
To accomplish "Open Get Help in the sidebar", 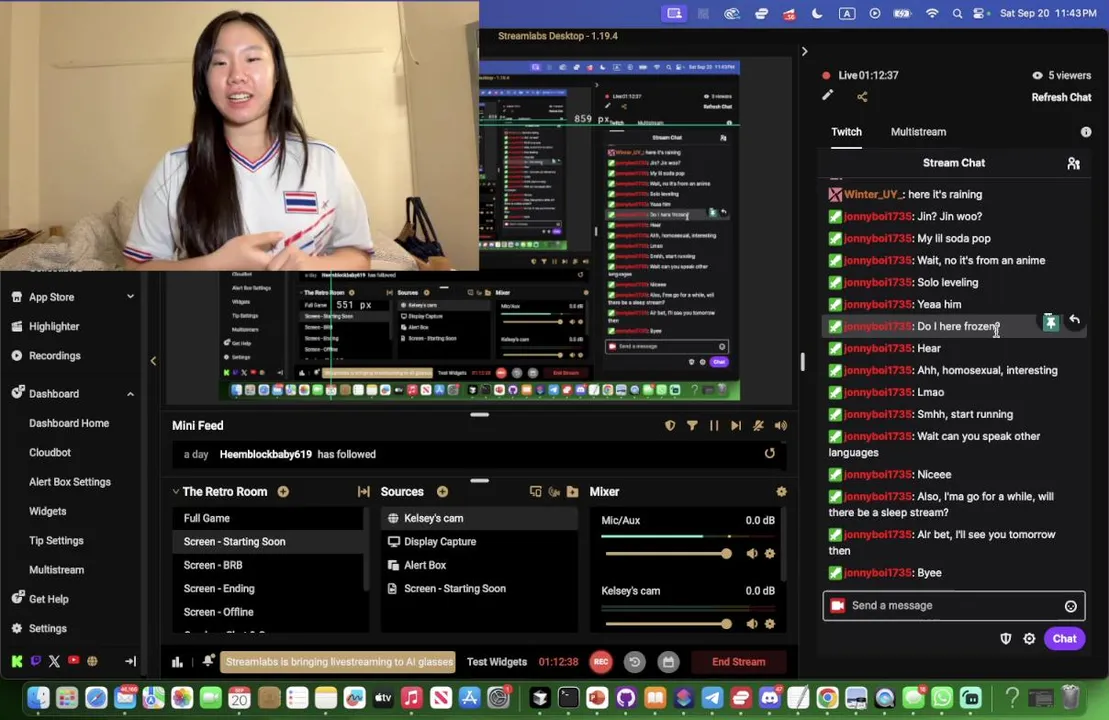I will [x=48, y=599].
